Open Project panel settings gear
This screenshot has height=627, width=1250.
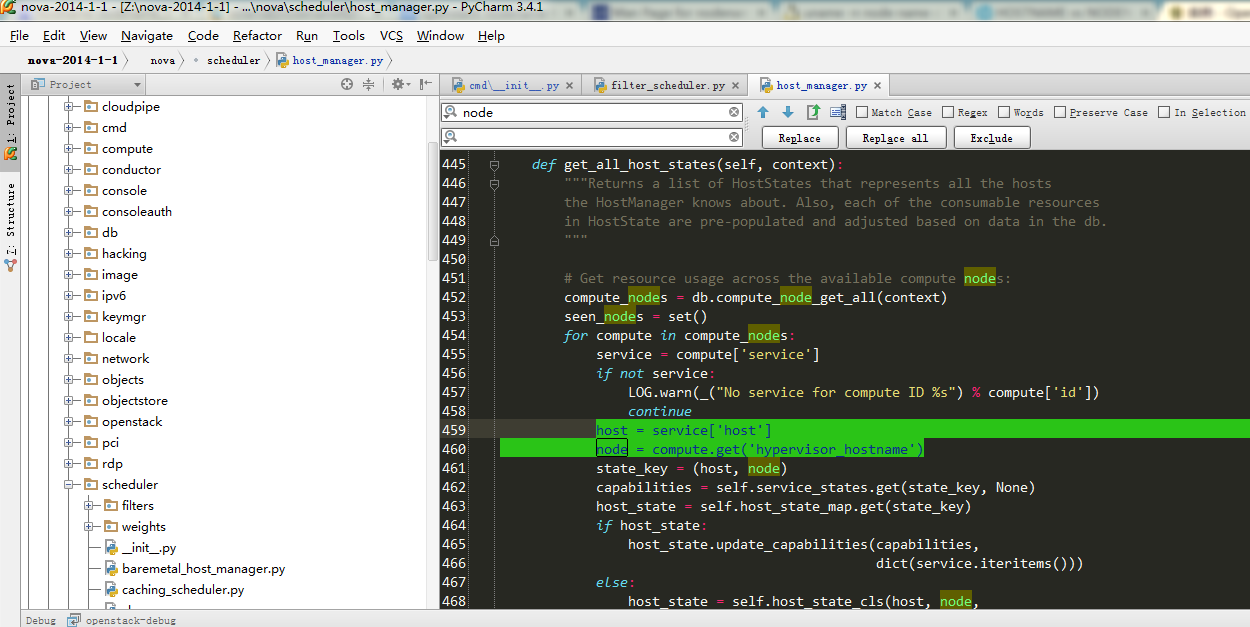pos(399,85)
